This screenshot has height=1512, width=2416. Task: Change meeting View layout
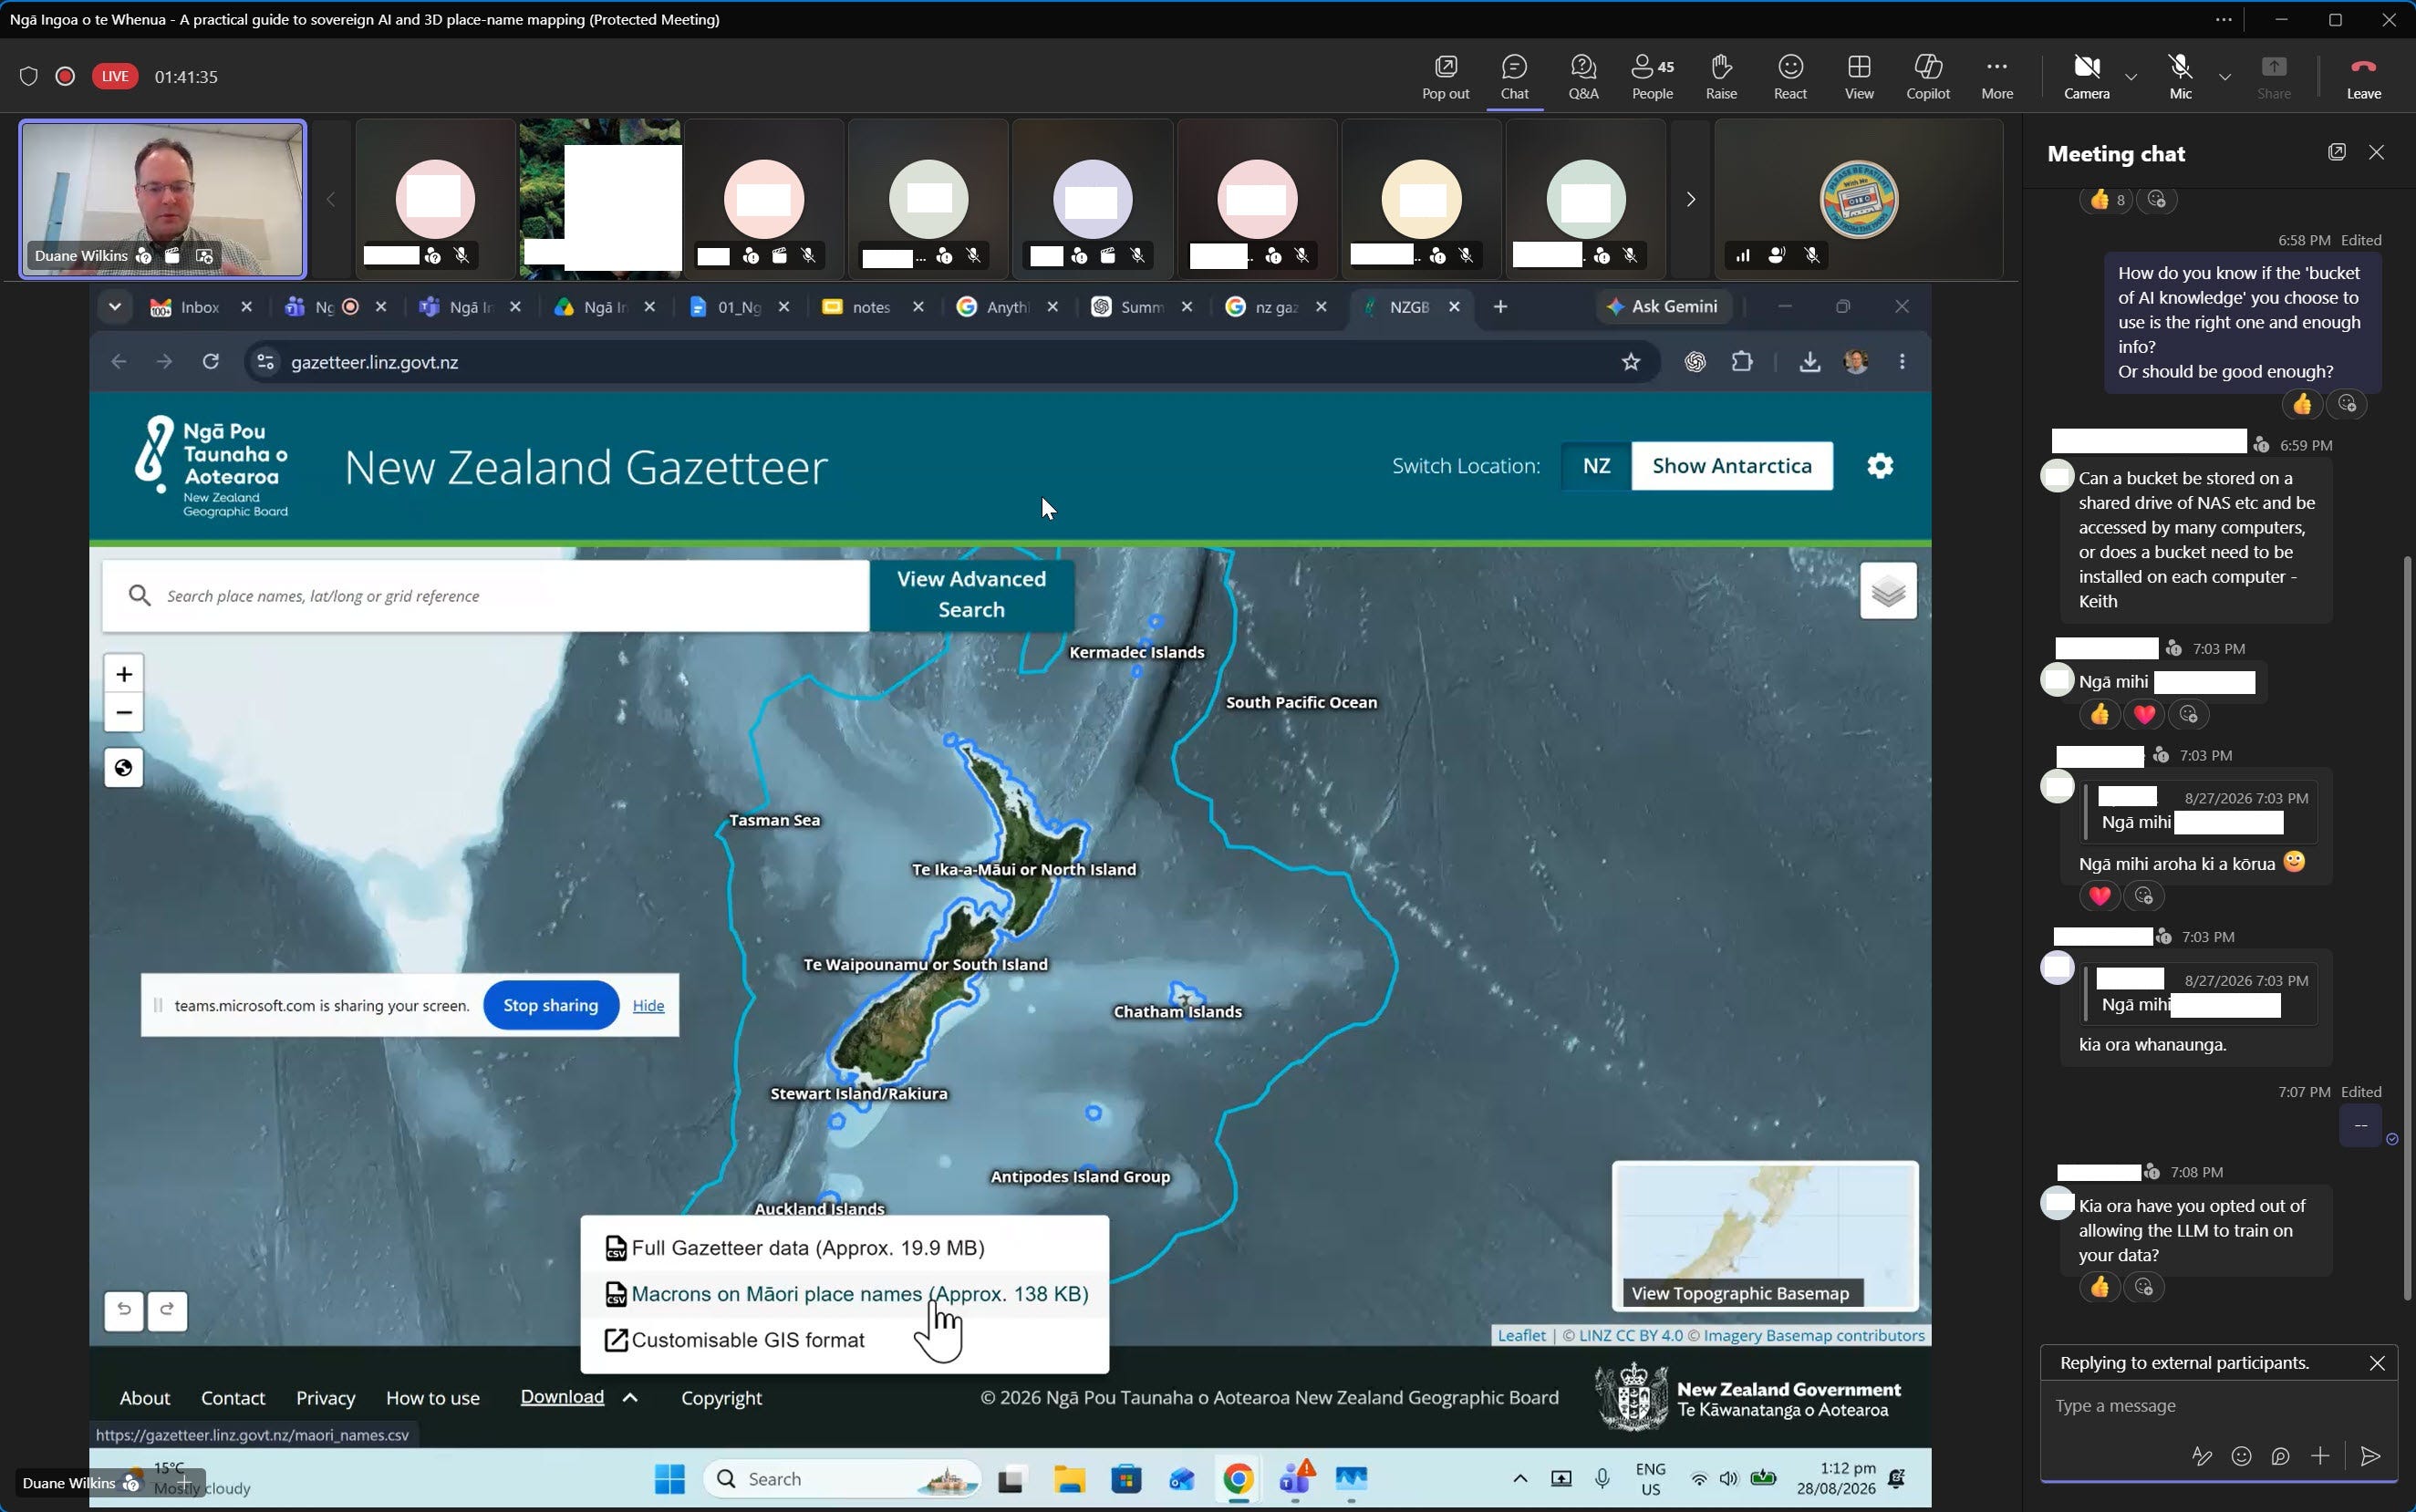pyautogui.click(x=1859, y=77)
